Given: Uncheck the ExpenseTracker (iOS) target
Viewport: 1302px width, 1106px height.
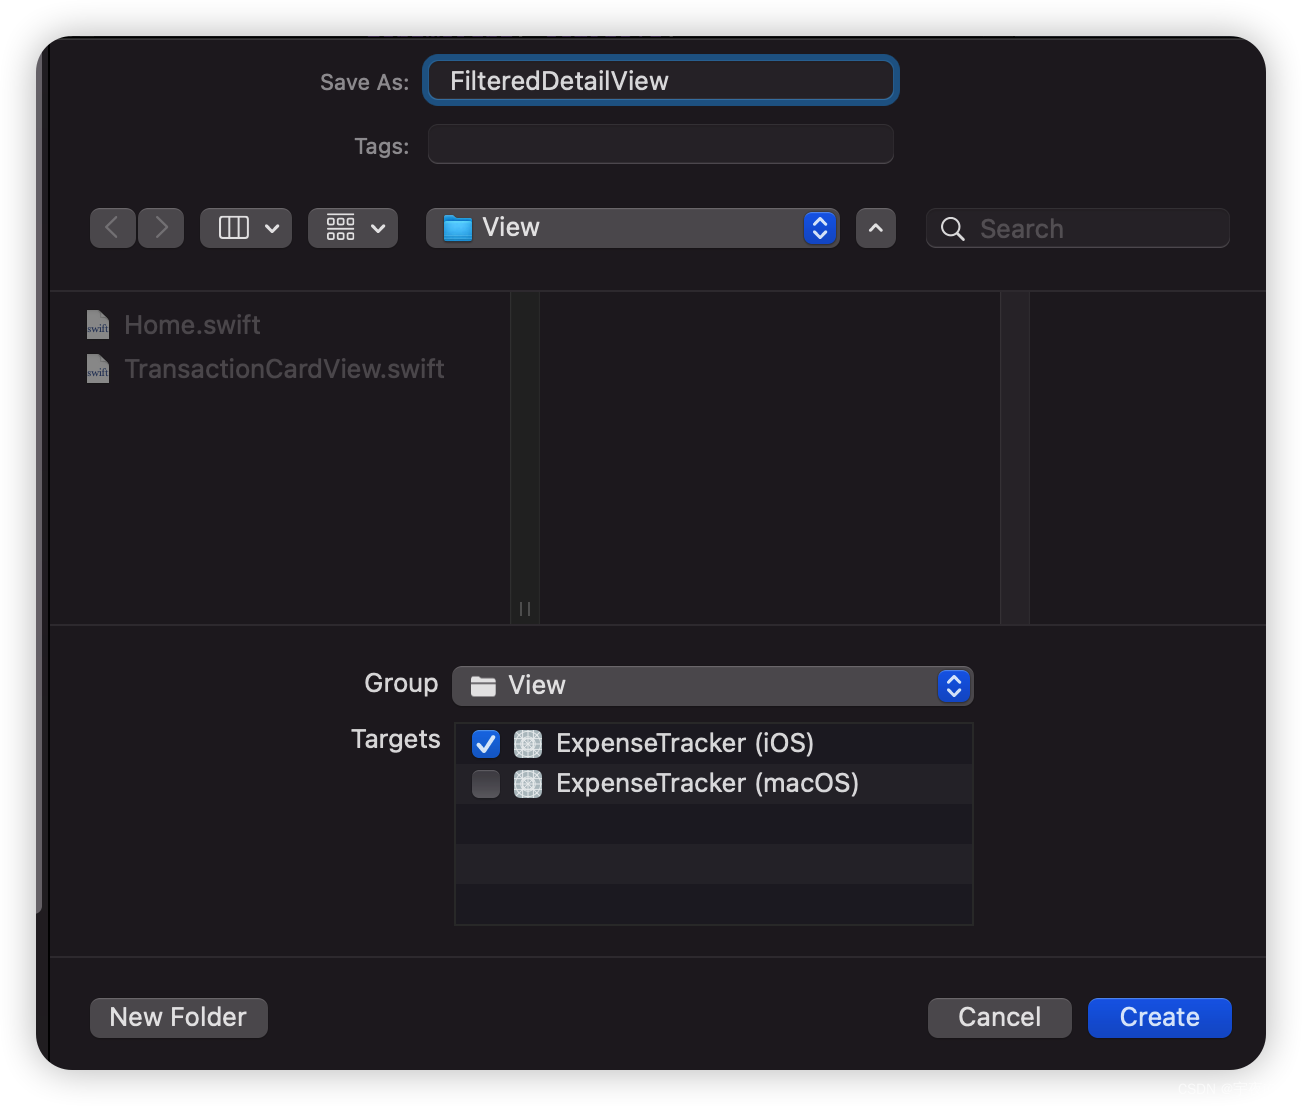Looking at the screenshot, I should [486, 744].
